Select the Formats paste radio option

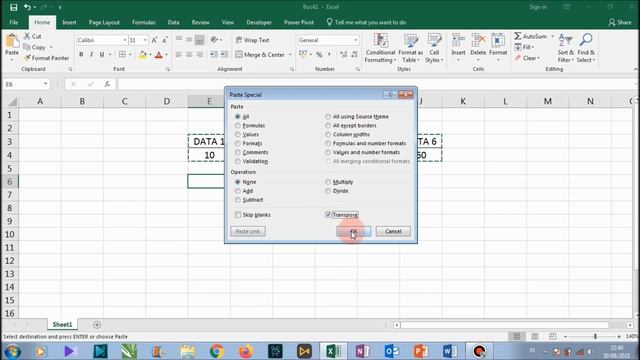[x=238, y=143]
